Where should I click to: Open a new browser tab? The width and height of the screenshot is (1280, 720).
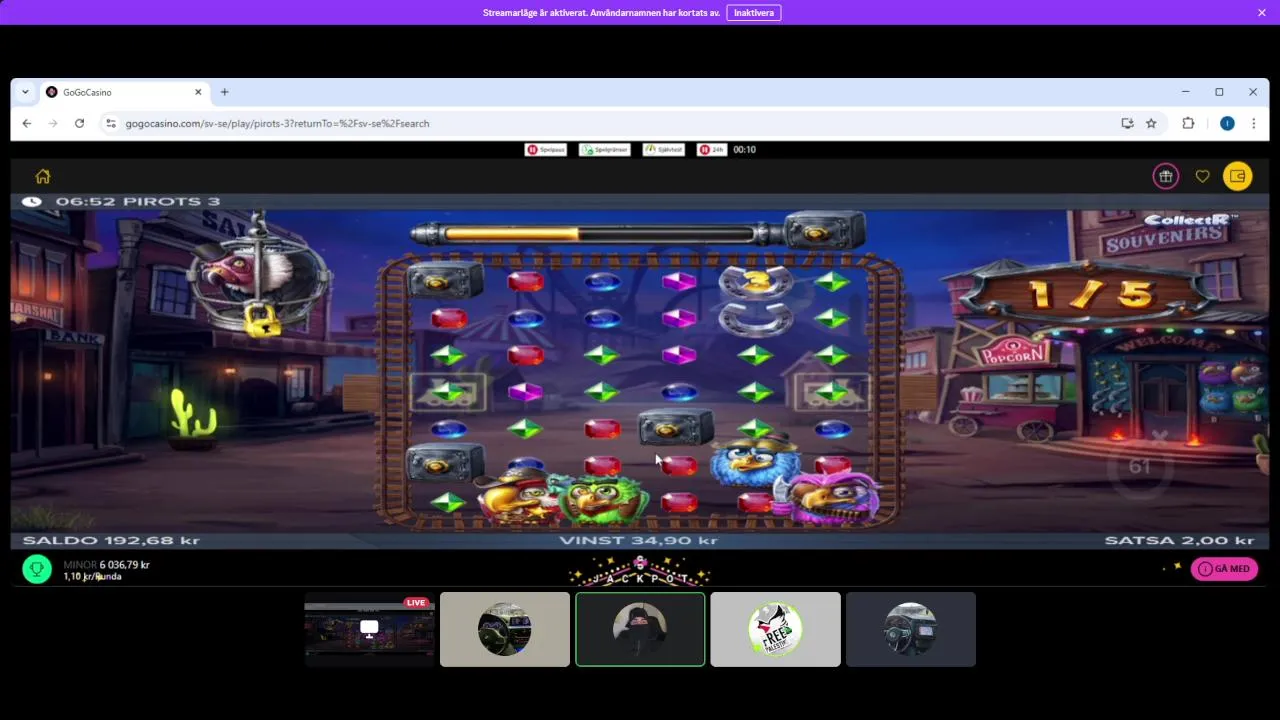pos(224,92)
